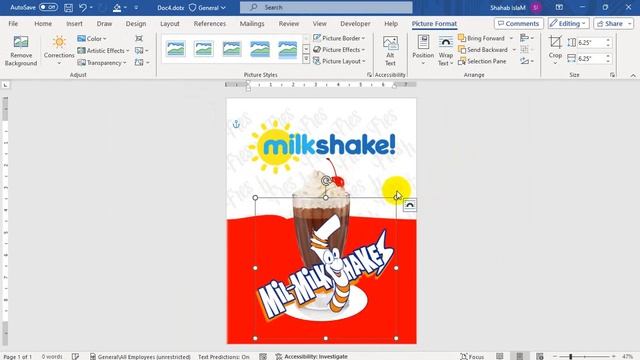The width and height of the screenshot is (640, 360).
Task: Toggle the AutoSave switch
Action: tap(48, 7)
